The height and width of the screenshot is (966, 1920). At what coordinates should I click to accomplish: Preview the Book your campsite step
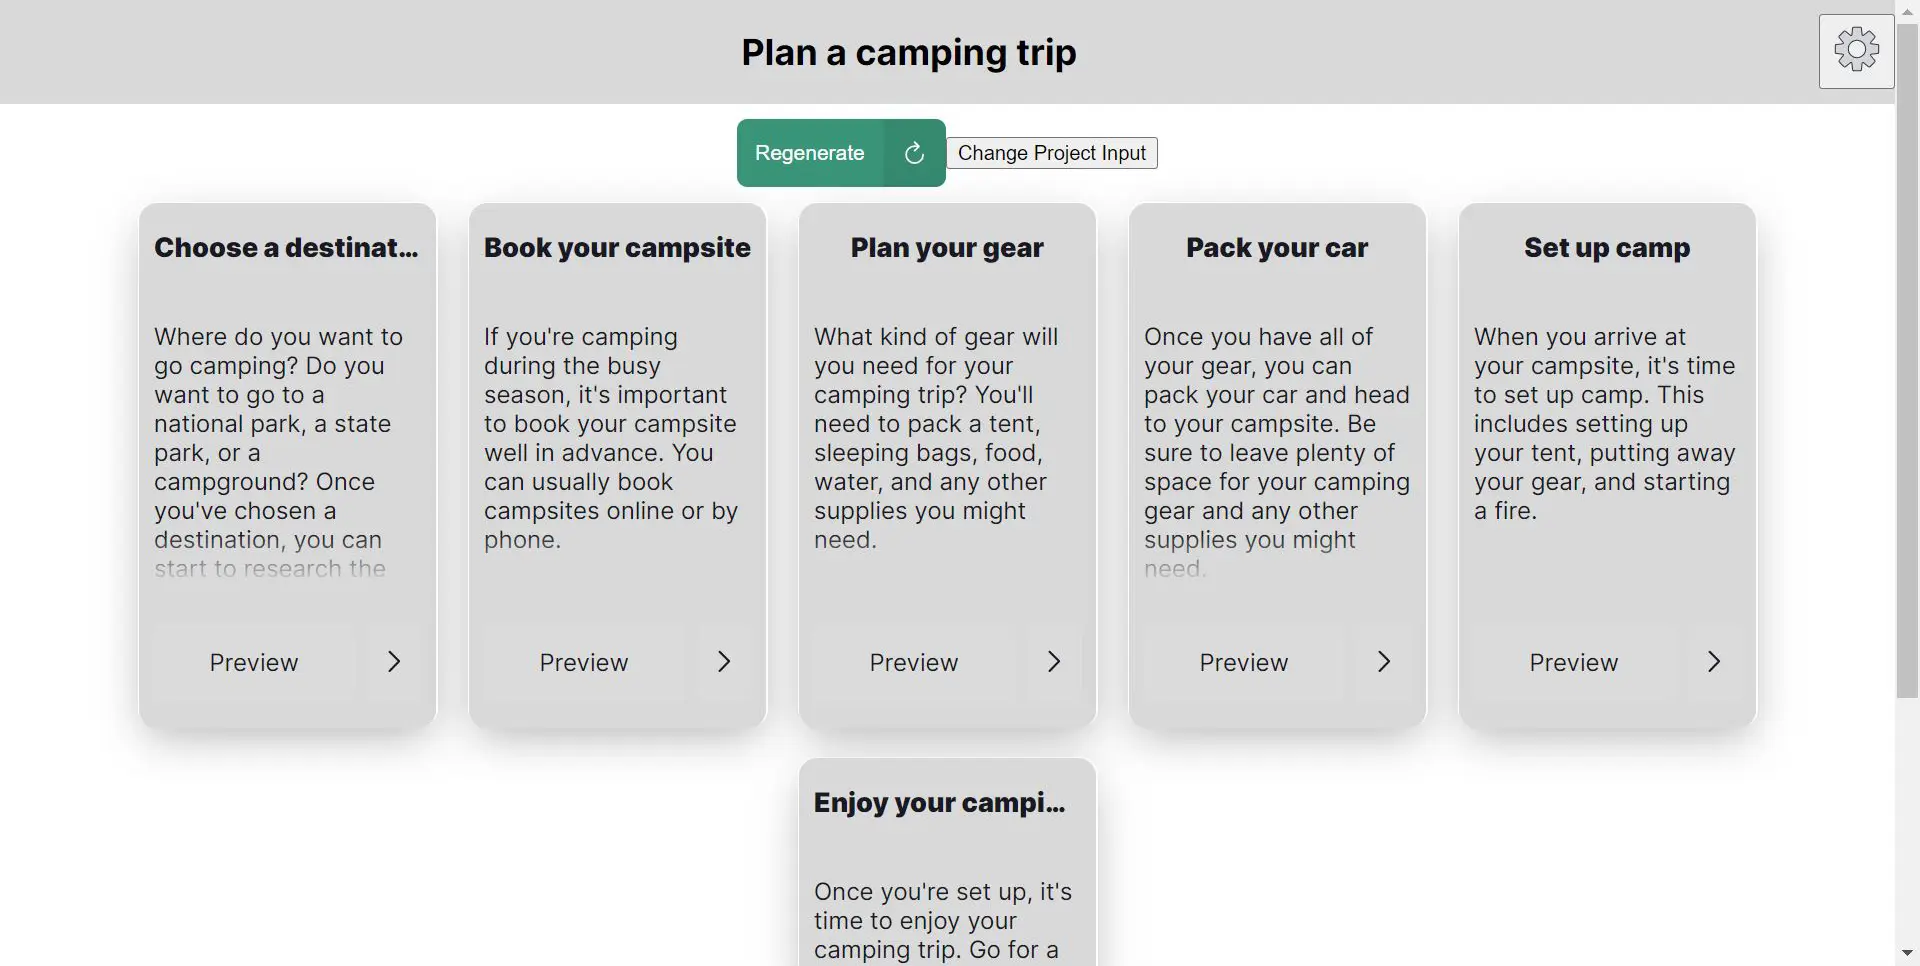[584, 663]
